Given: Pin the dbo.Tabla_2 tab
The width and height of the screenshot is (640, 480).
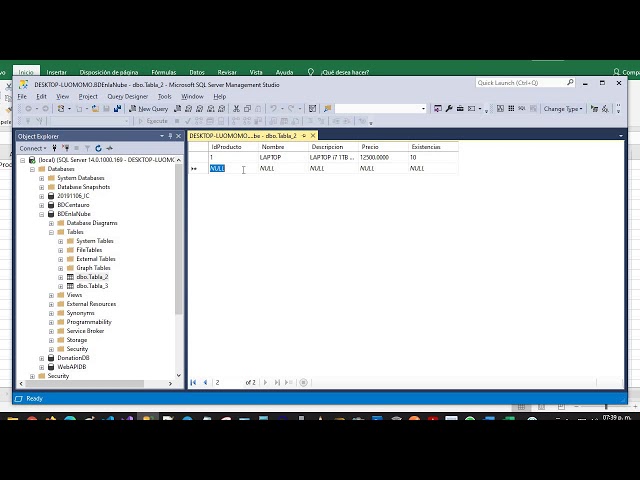Looking at the screenshot, I should tap(304, 136).
